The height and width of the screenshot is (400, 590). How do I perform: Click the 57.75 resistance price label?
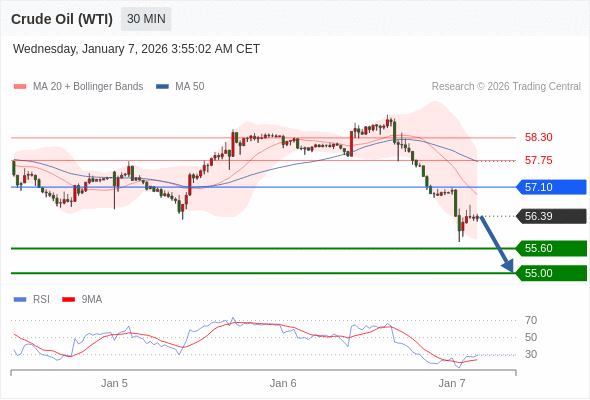[x=538, y=160]
